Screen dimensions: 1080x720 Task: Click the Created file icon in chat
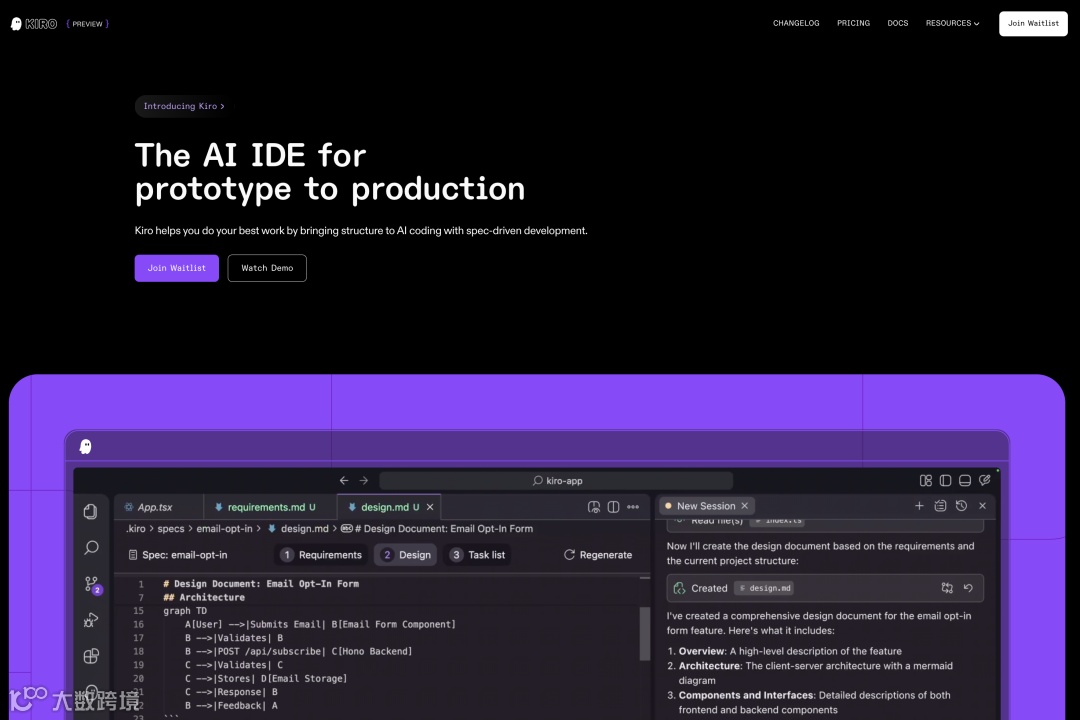tap(679, 588)
